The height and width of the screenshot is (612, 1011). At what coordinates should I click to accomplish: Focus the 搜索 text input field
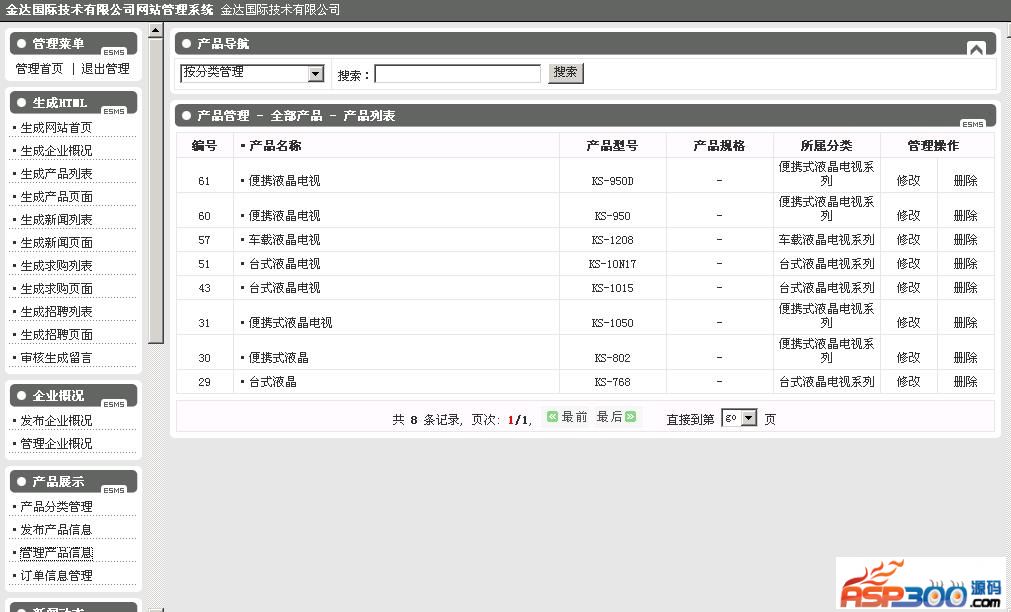(458, 74)
